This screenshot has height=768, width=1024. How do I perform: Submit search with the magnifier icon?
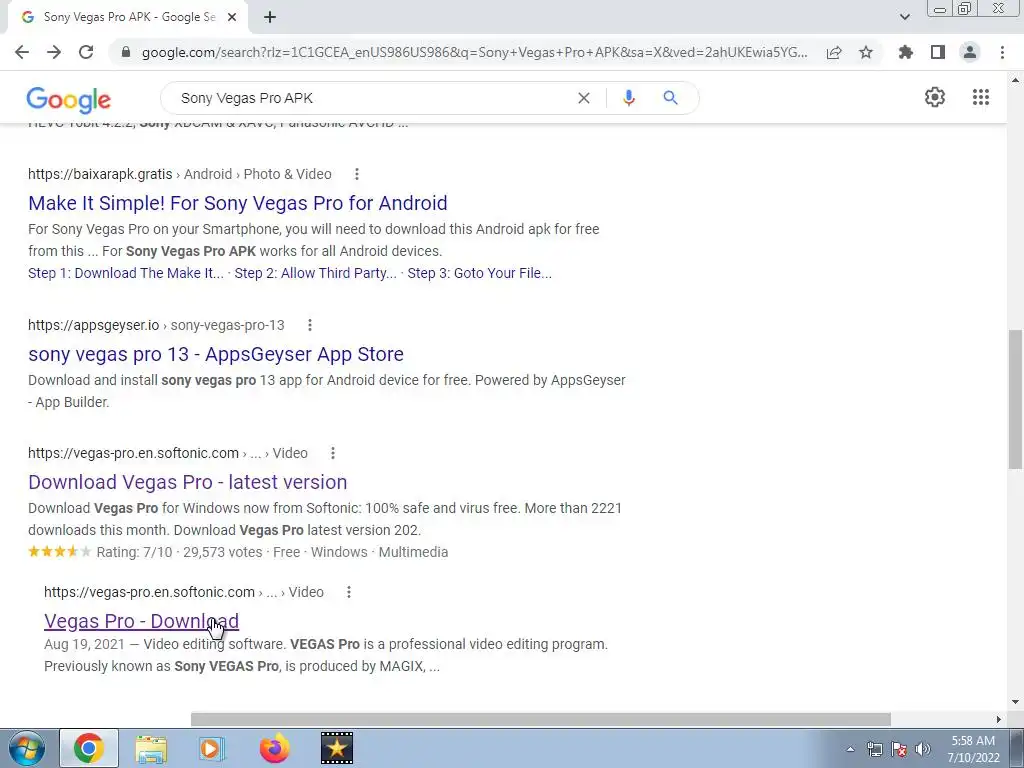point(670,98)
